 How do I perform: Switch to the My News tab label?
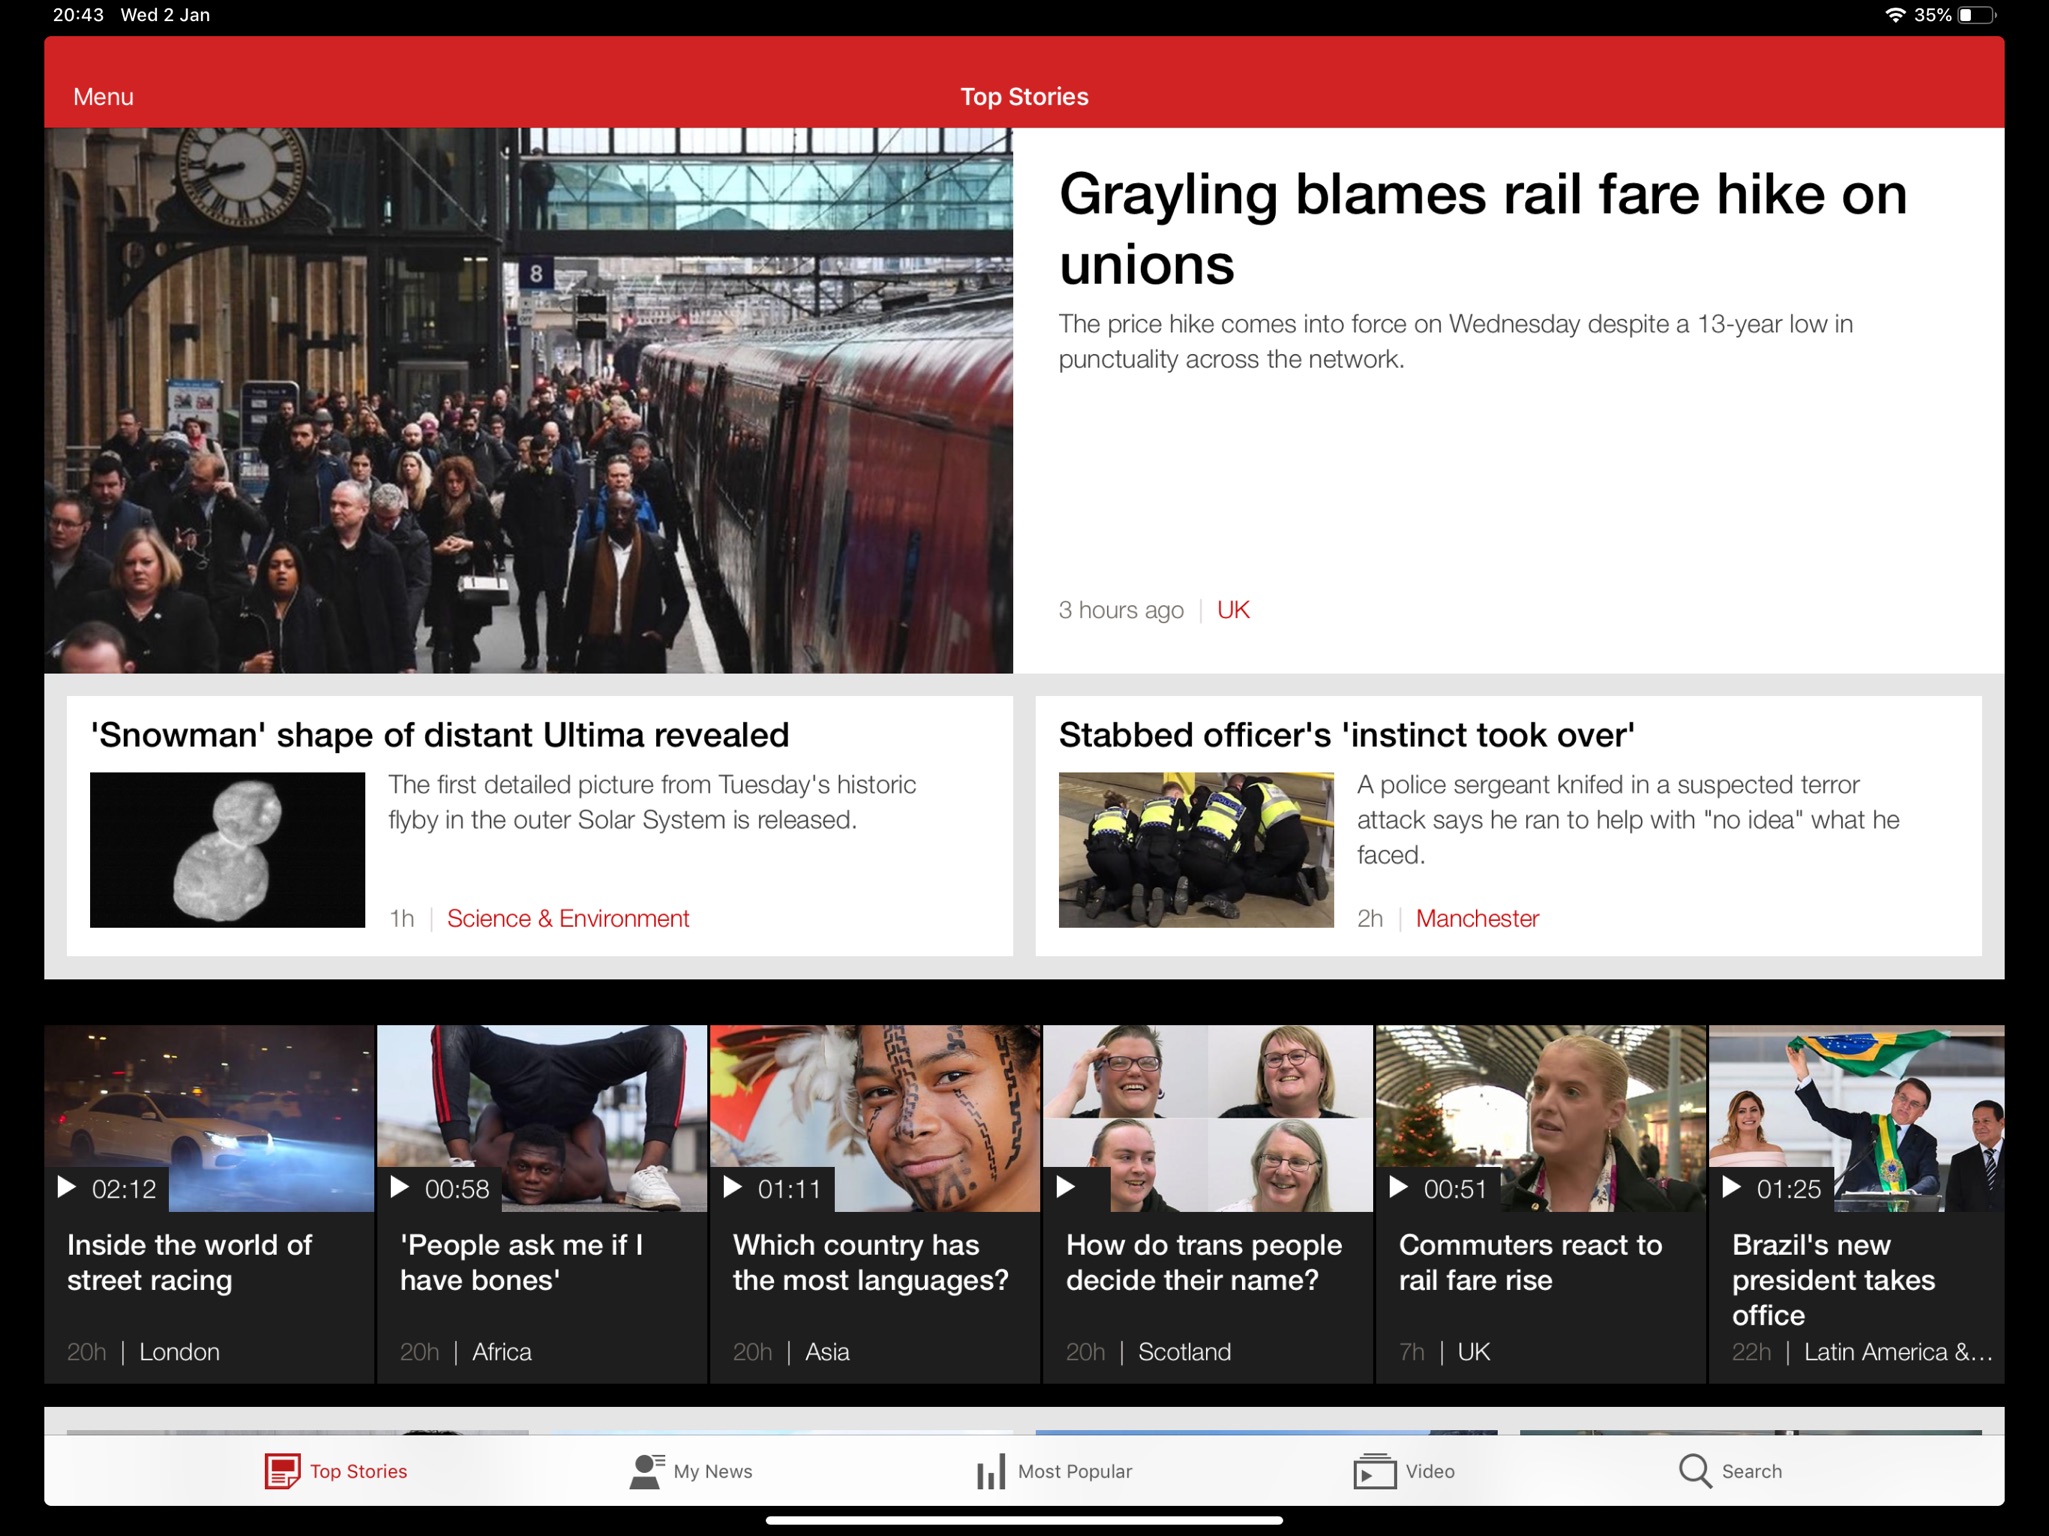tap(713, 1471)
